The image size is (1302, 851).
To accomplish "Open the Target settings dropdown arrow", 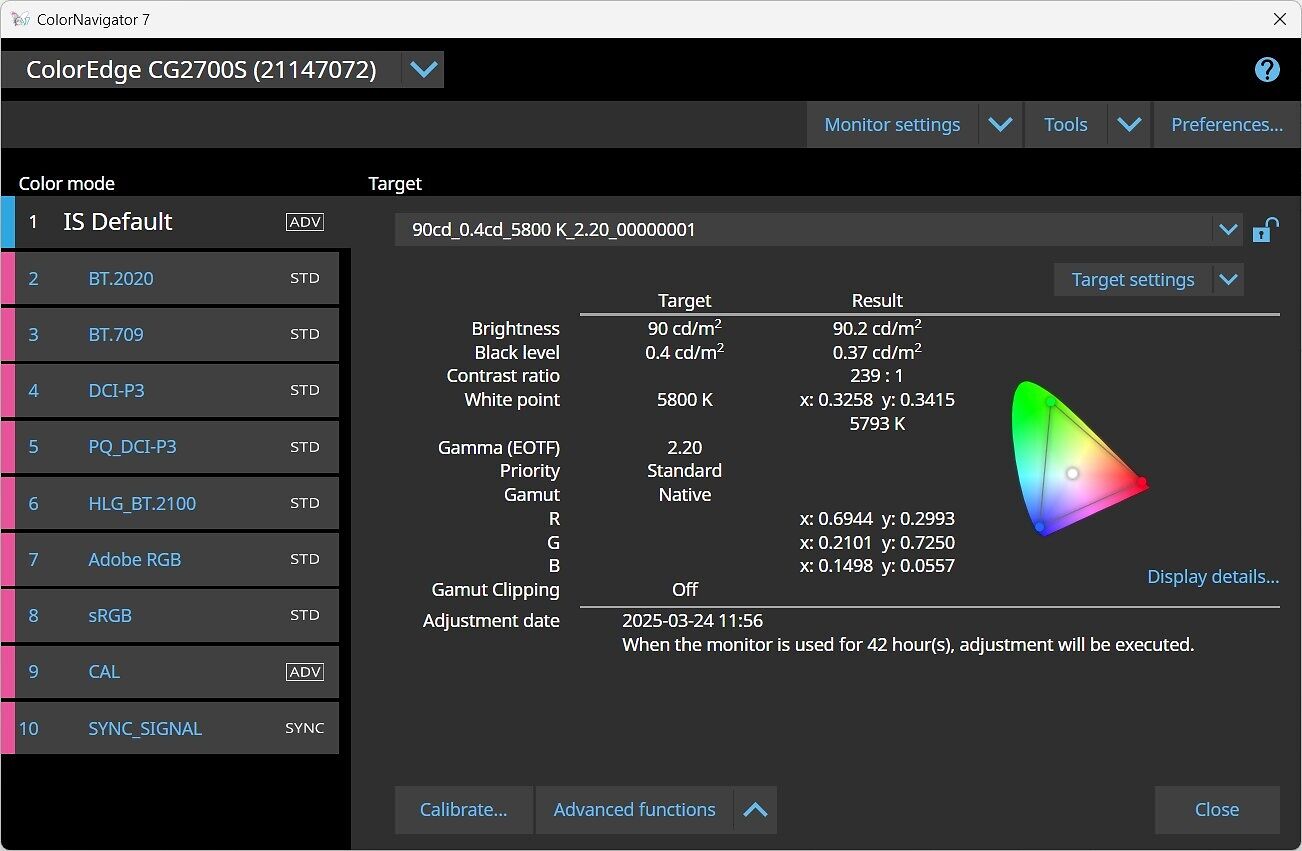I will click(1229, 280).
